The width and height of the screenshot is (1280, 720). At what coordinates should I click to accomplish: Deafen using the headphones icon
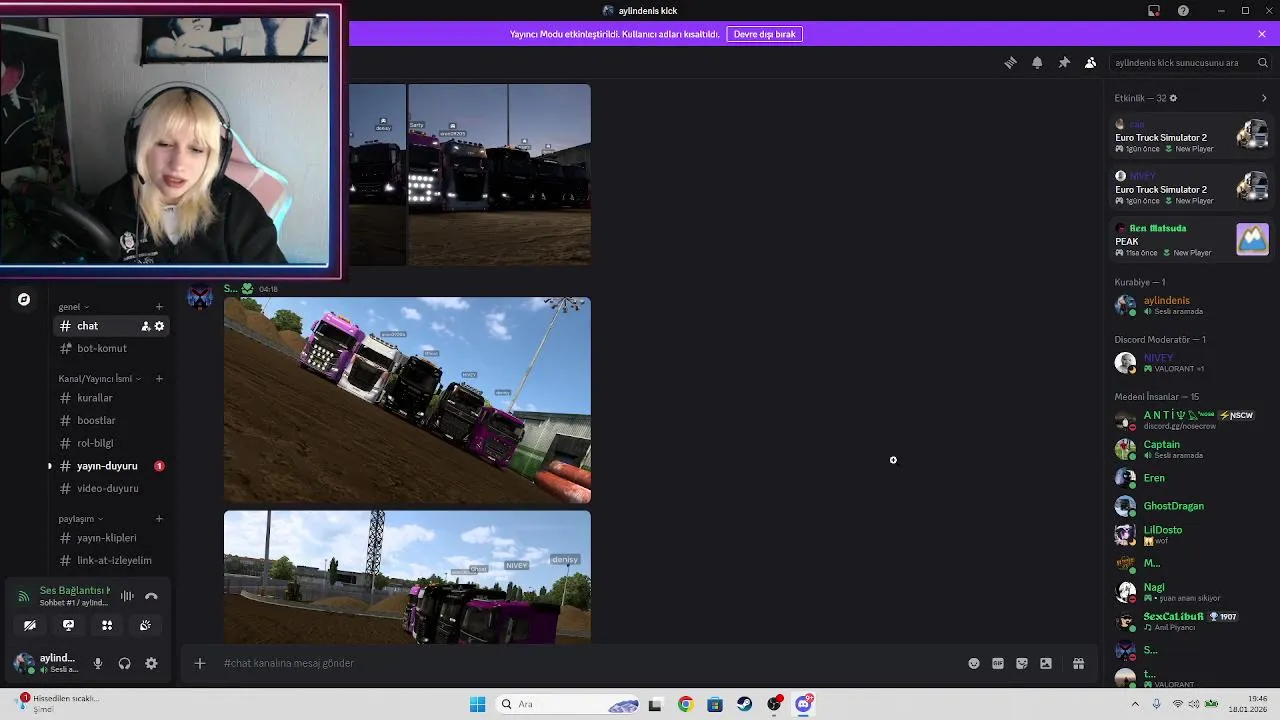click(124, 663)
